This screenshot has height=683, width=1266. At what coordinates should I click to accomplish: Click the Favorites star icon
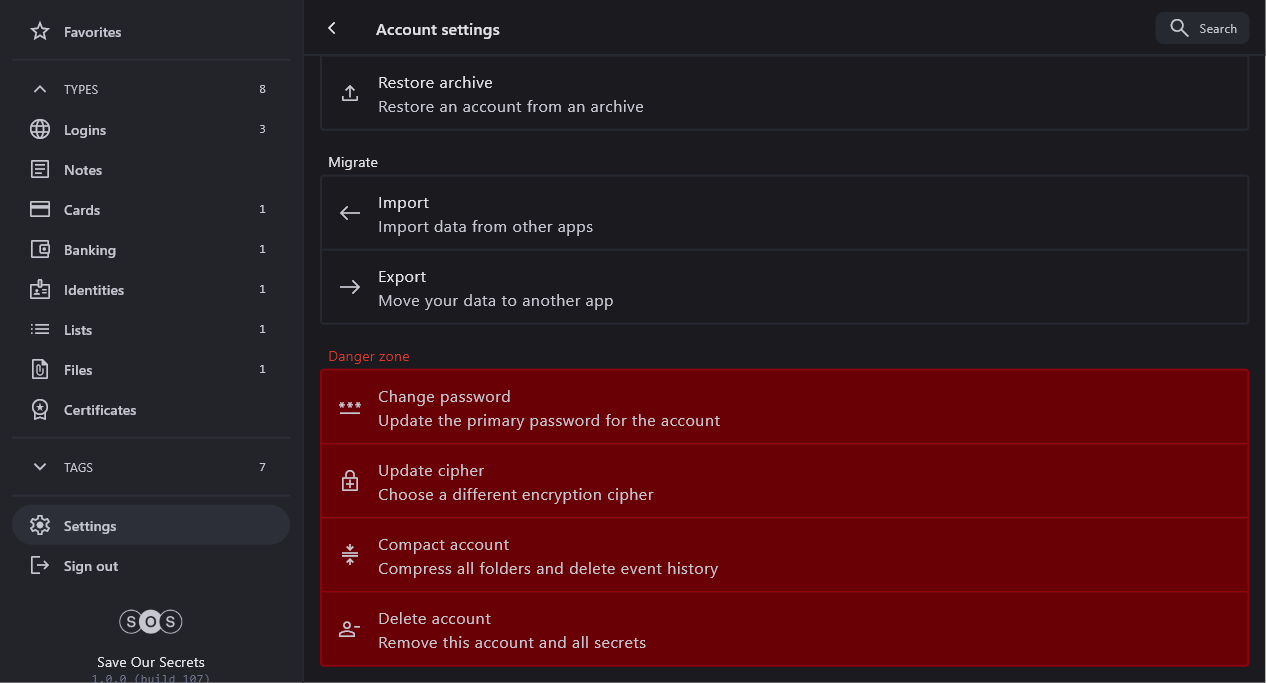40,32
